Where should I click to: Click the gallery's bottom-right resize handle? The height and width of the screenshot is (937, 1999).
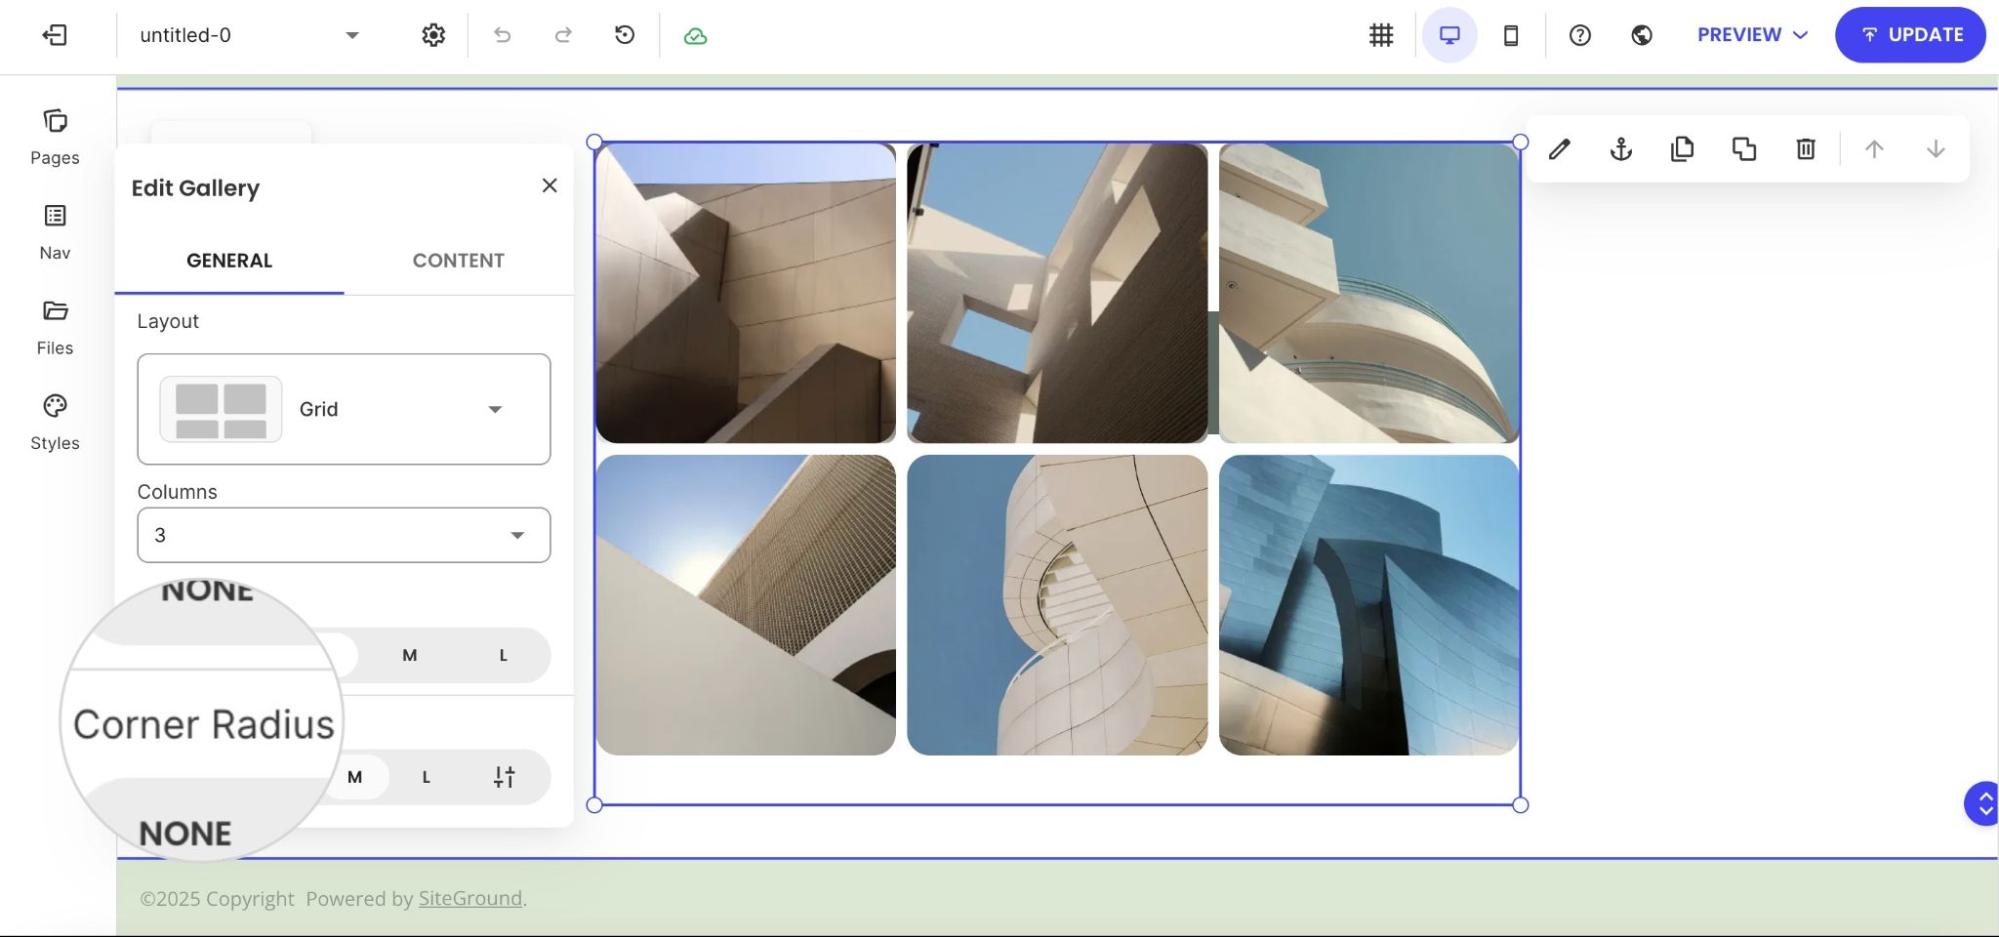[1520, 805]
